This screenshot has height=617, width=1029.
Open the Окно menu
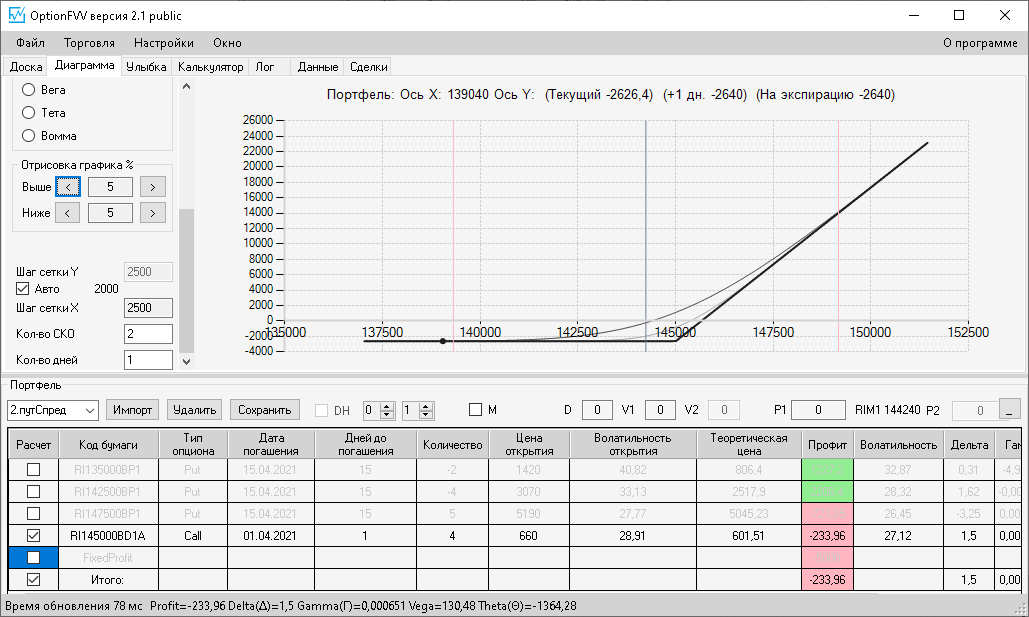(227, 43)
